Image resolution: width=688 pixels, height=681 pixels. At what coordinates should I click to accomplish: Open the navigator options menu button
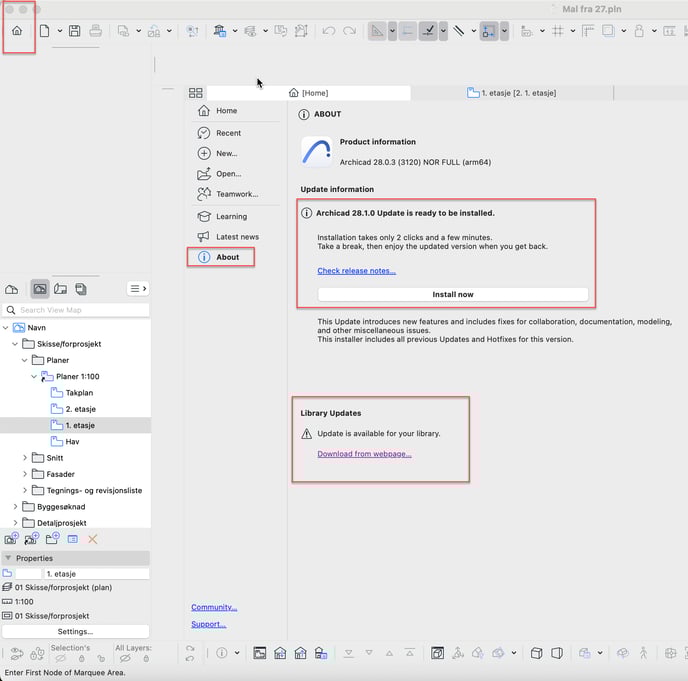(x=138, y=289)
